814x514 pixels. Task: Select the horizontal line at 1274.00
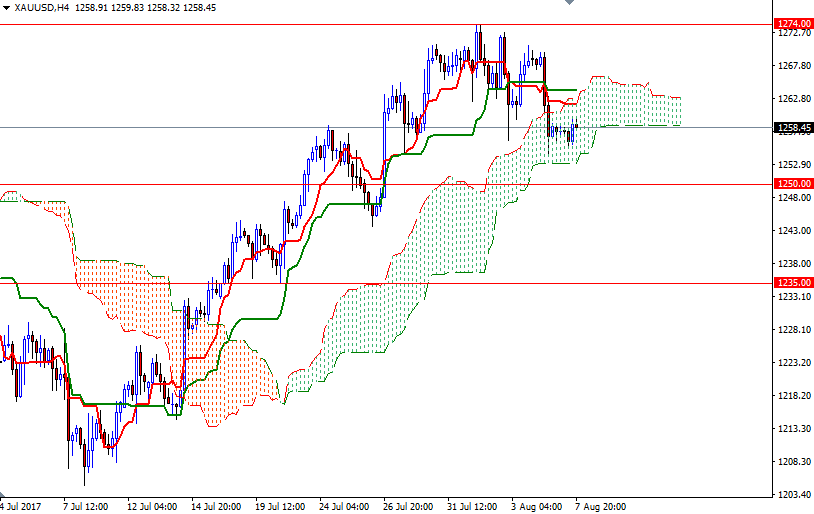click(x=300, y=24)
